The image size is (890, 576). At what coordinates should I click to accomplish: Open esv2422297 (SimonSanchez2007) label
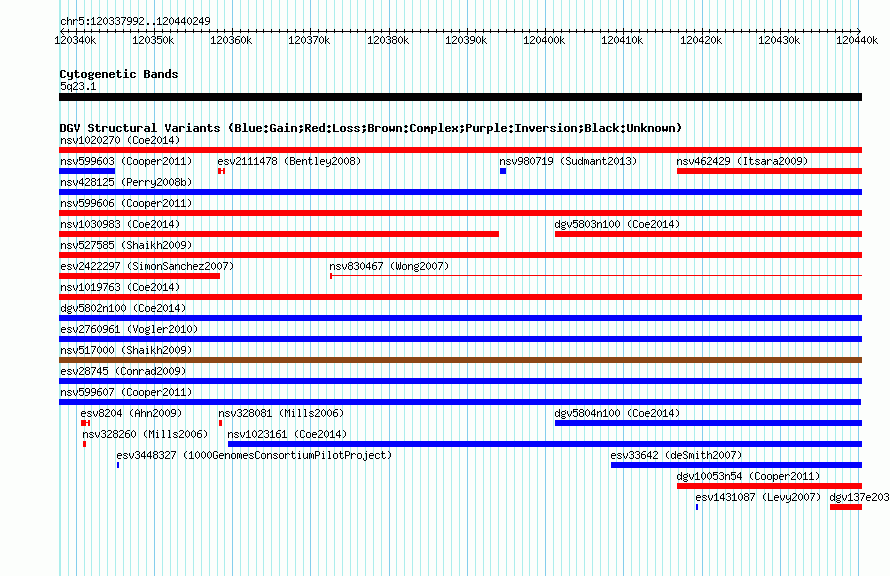coord(147,266)
